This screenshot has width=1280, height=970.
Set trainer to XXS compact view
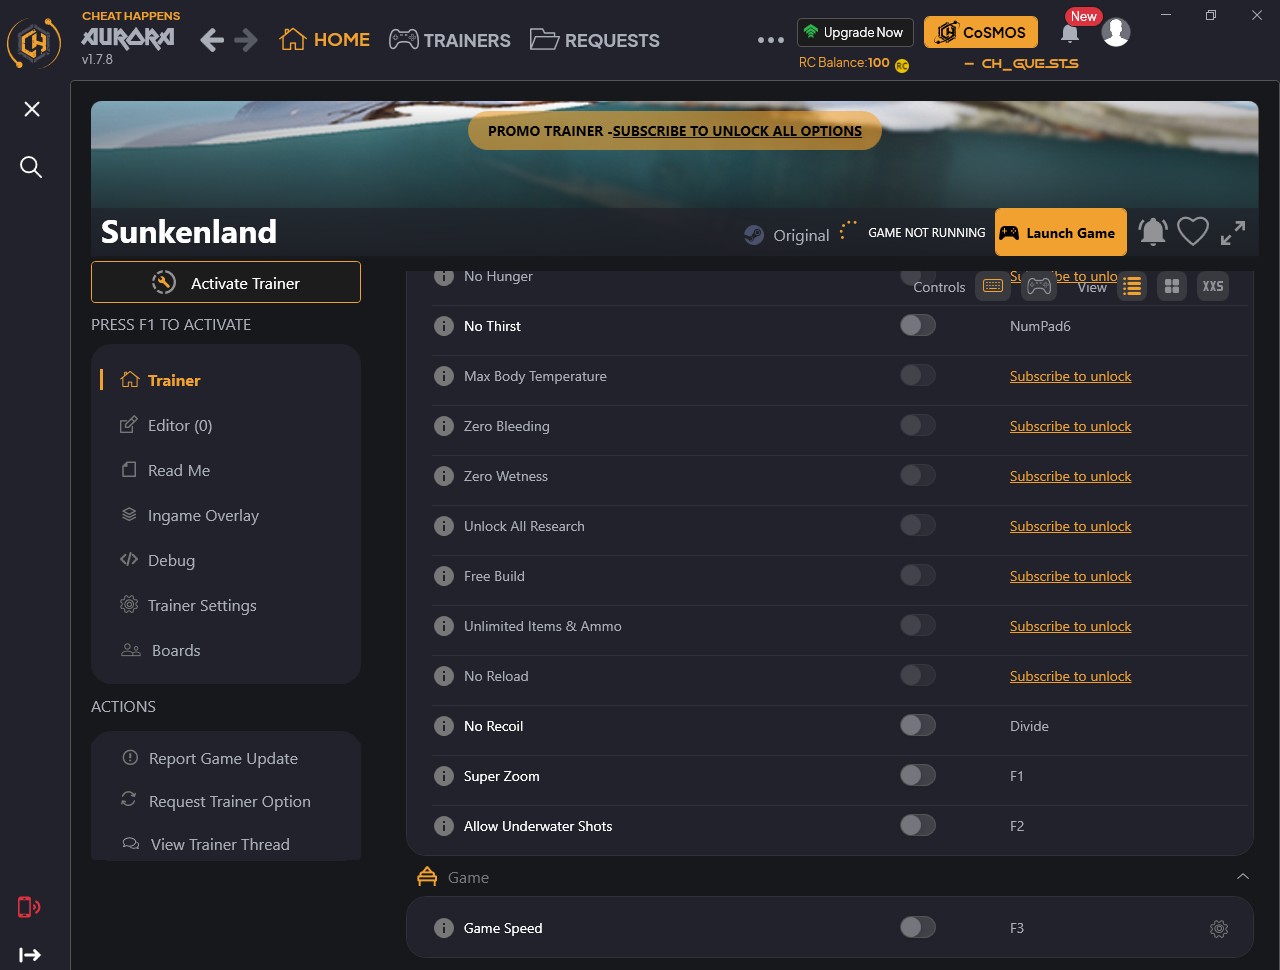point(1212,286)
